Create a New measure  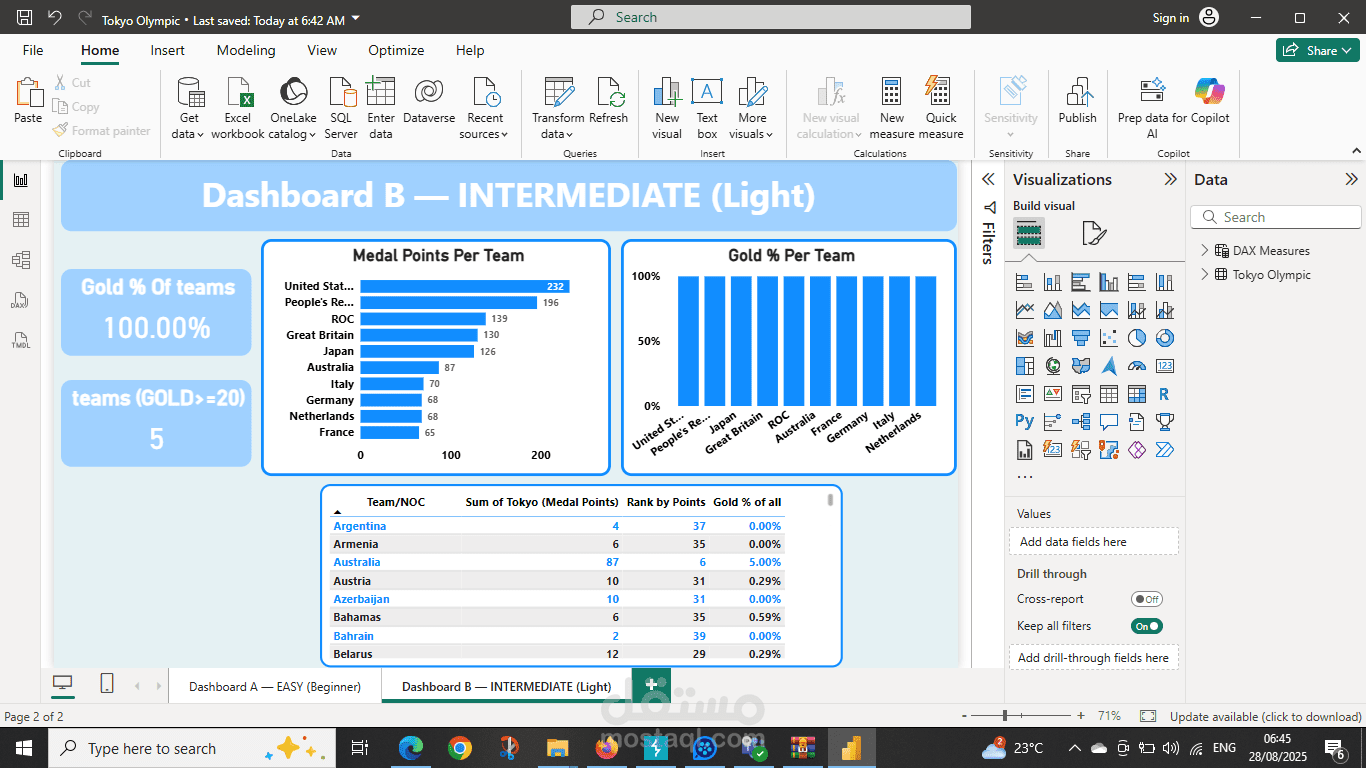click(x=892, y=108)
